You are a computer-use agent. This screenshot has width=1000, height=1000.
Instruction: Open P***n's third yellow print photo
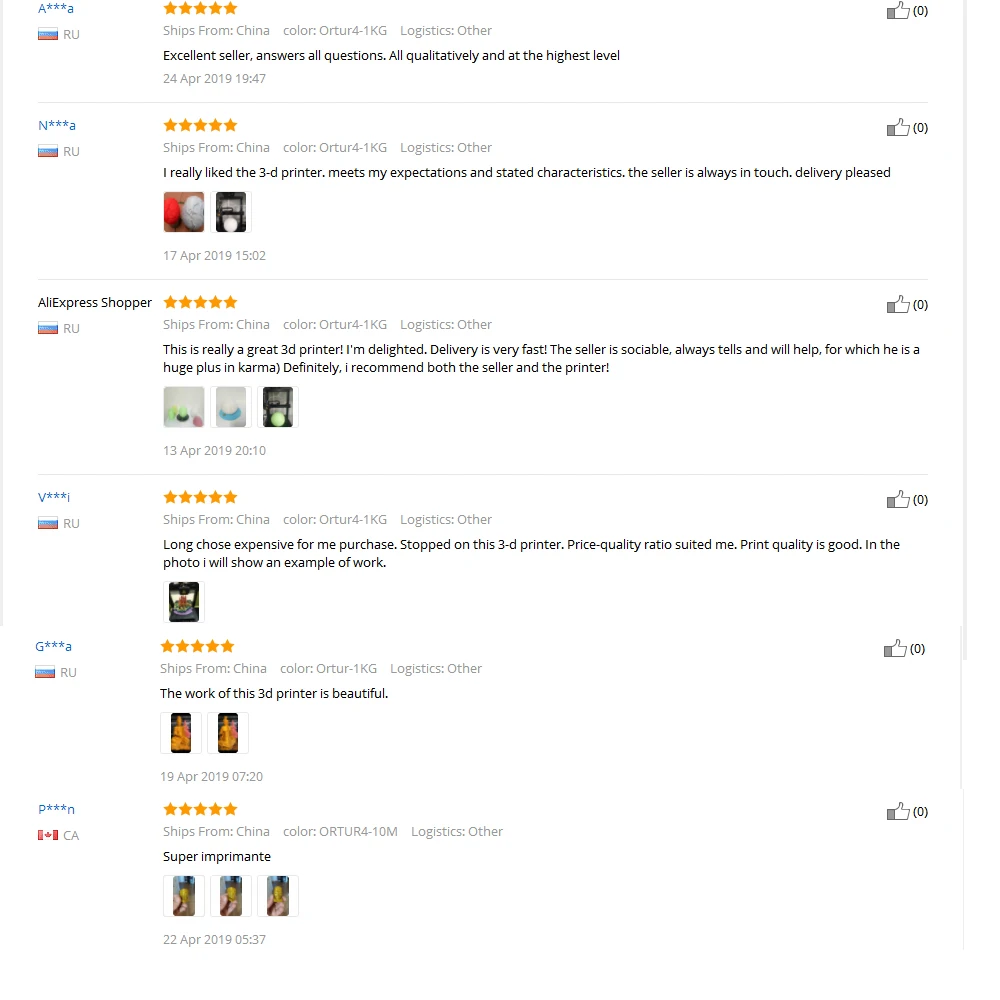pyautogui.click(x=278, y=896)
